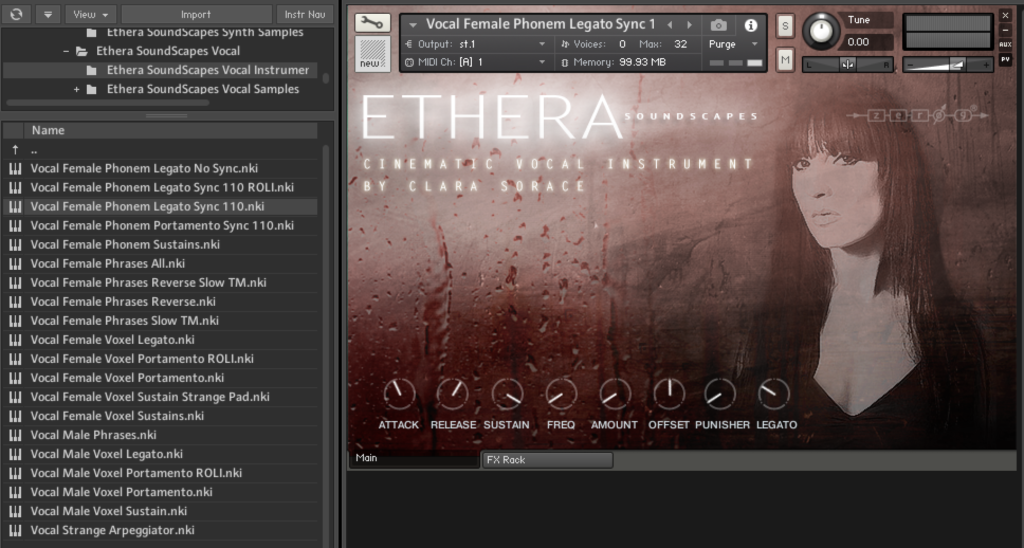Image resolution: width=1024 pixels, height=548 pixels.
Task: Open snapshot view camera icon
Action: point(718,25)
